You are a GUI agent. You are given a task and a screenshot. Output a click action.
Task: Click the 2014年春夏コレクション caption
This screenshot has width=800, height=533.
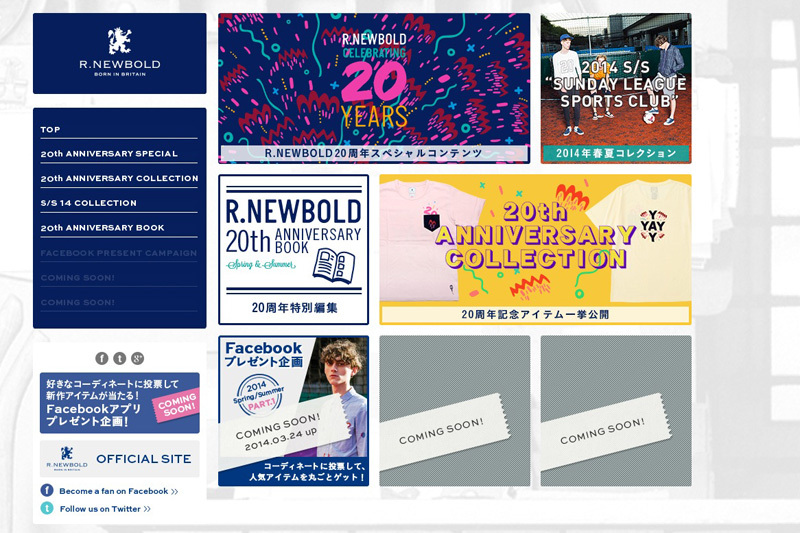[x=616, y=153]
